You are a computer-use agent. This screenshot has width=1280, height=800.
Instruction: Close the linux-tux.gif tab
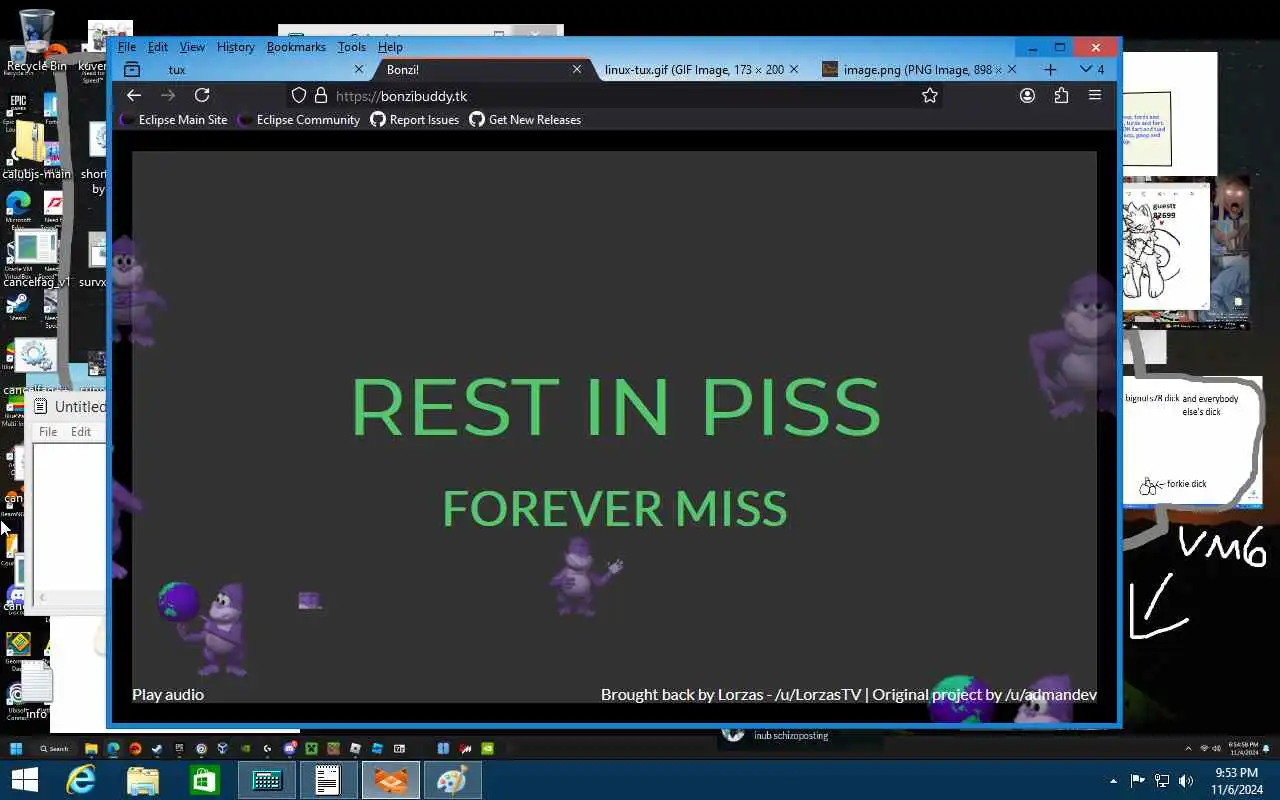[794, 69]
